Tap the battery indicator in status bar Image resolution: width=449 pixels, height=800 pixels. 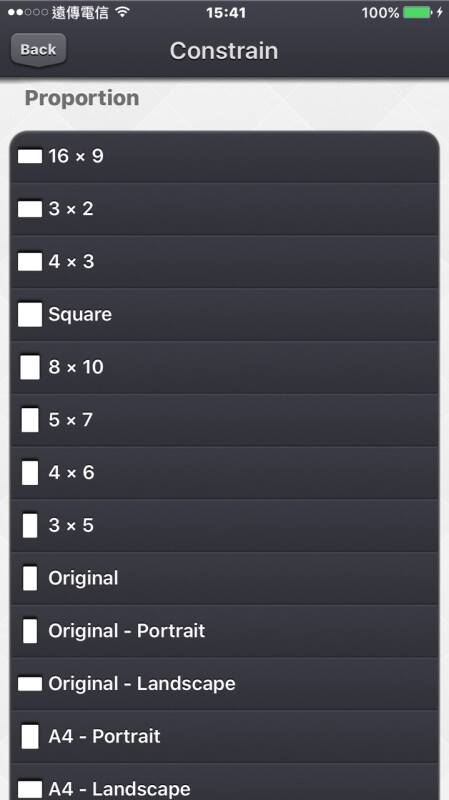click(417, 12)
